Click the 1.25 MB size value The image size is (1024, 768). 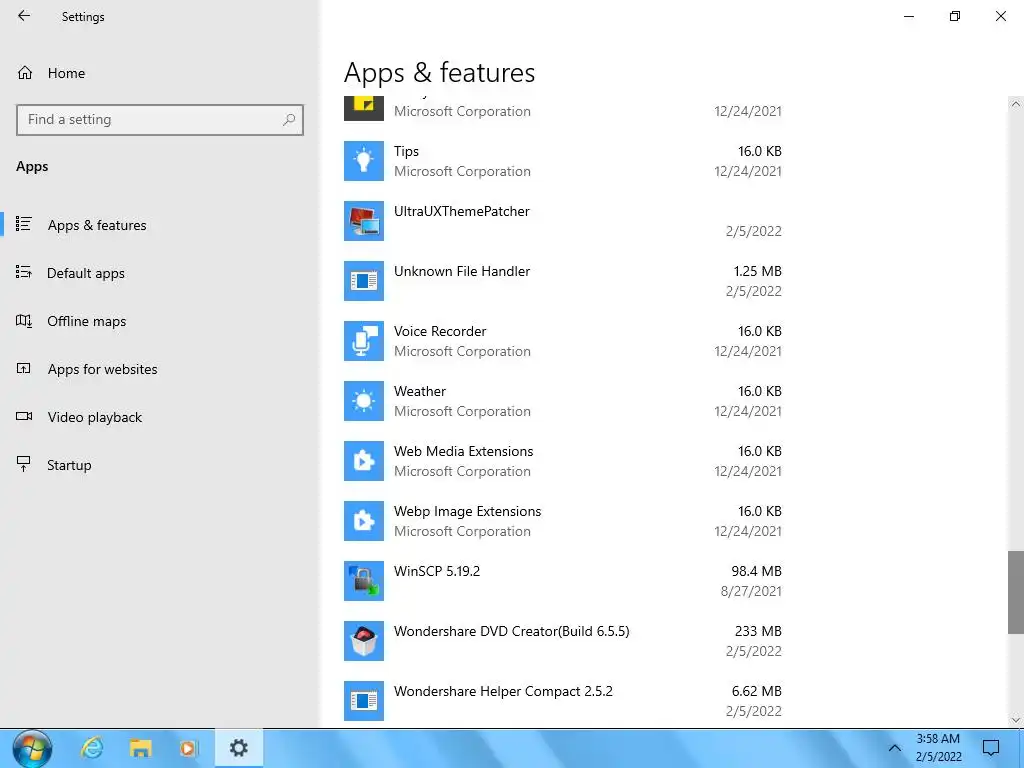(x=758, y=271)
